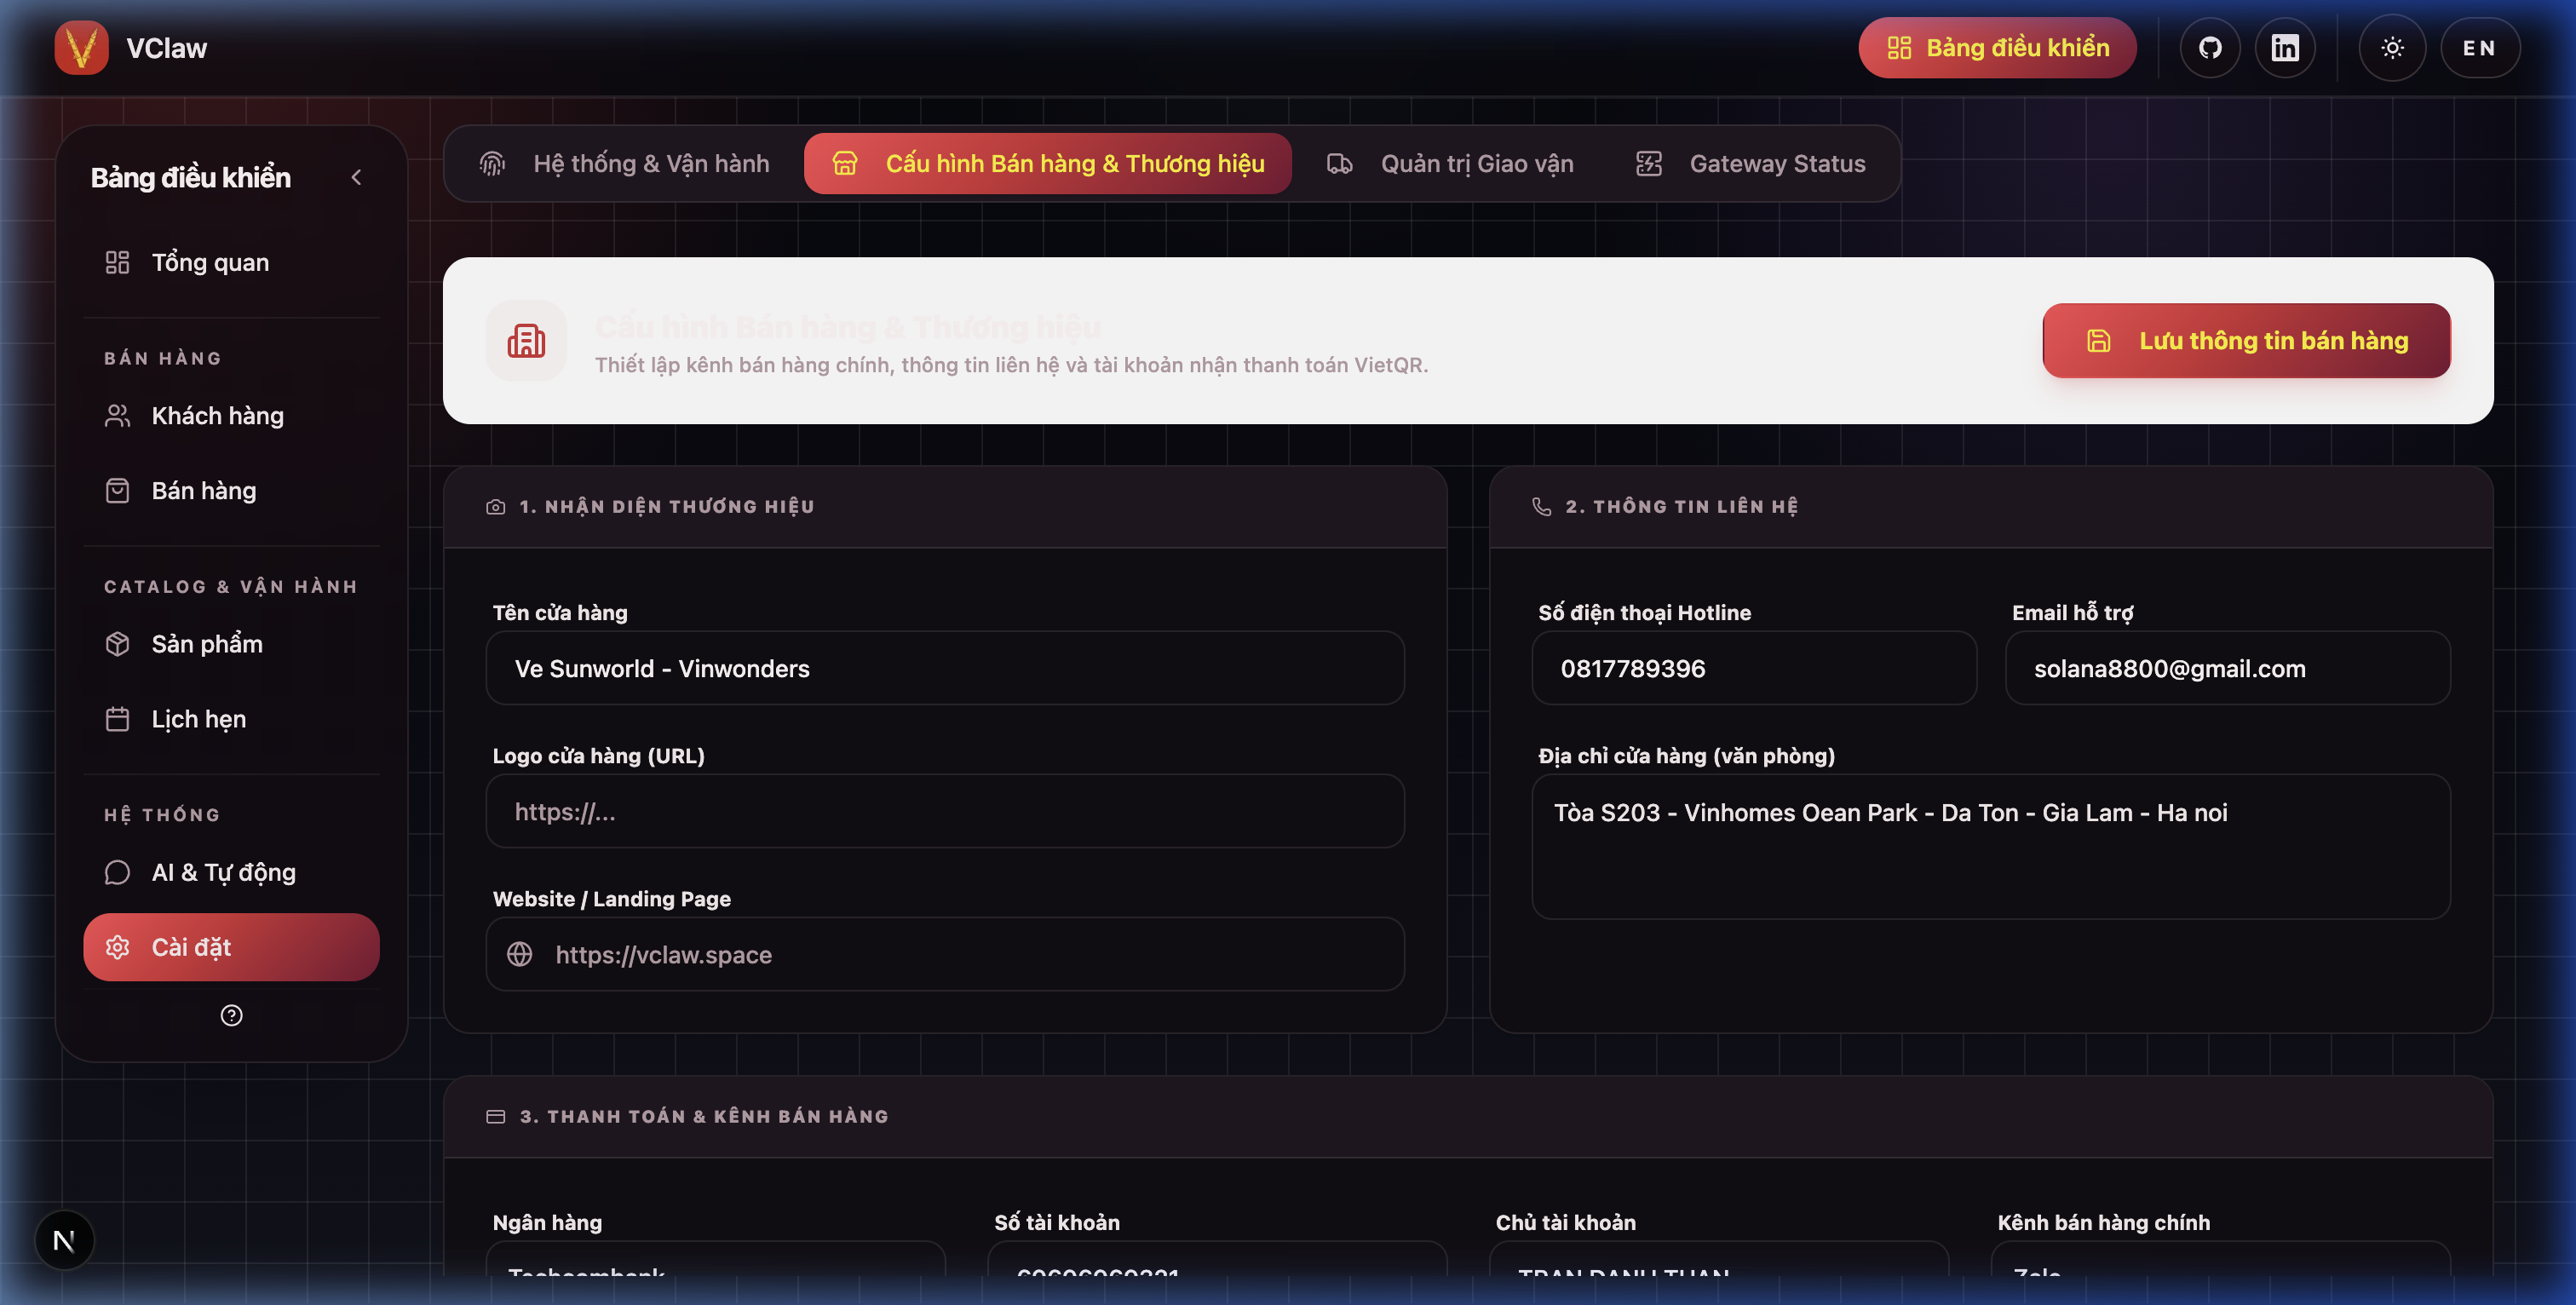The height and width of the screenshot is (1305, 2576).
Task: Click Lưu thông tin bán hàng button
Action: [x=2246, y=340]
